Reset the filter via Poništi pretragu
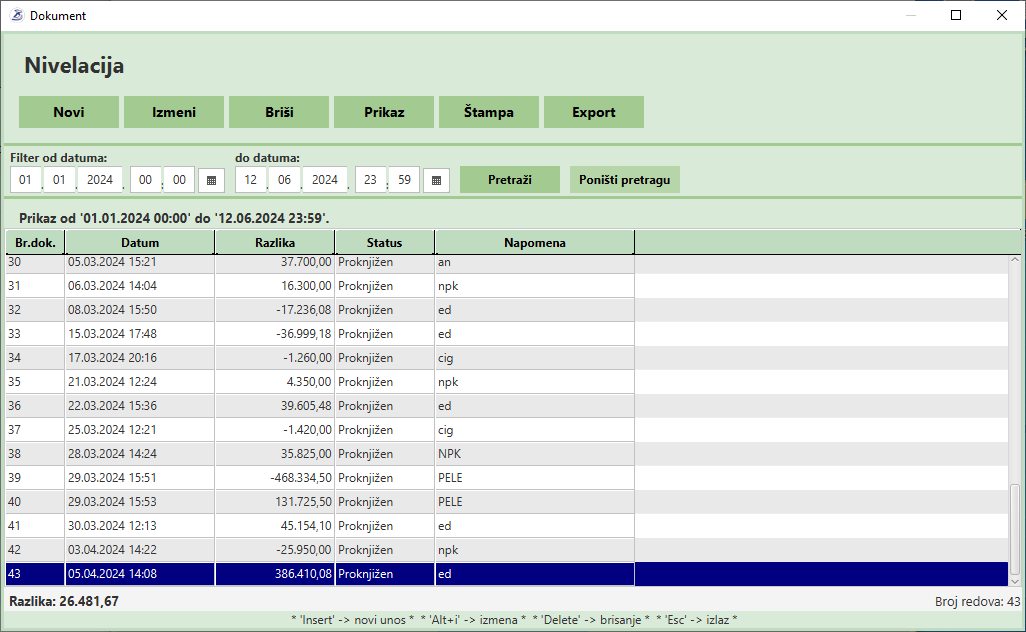Screen dimensions: 1026x632 pos(625,180)
